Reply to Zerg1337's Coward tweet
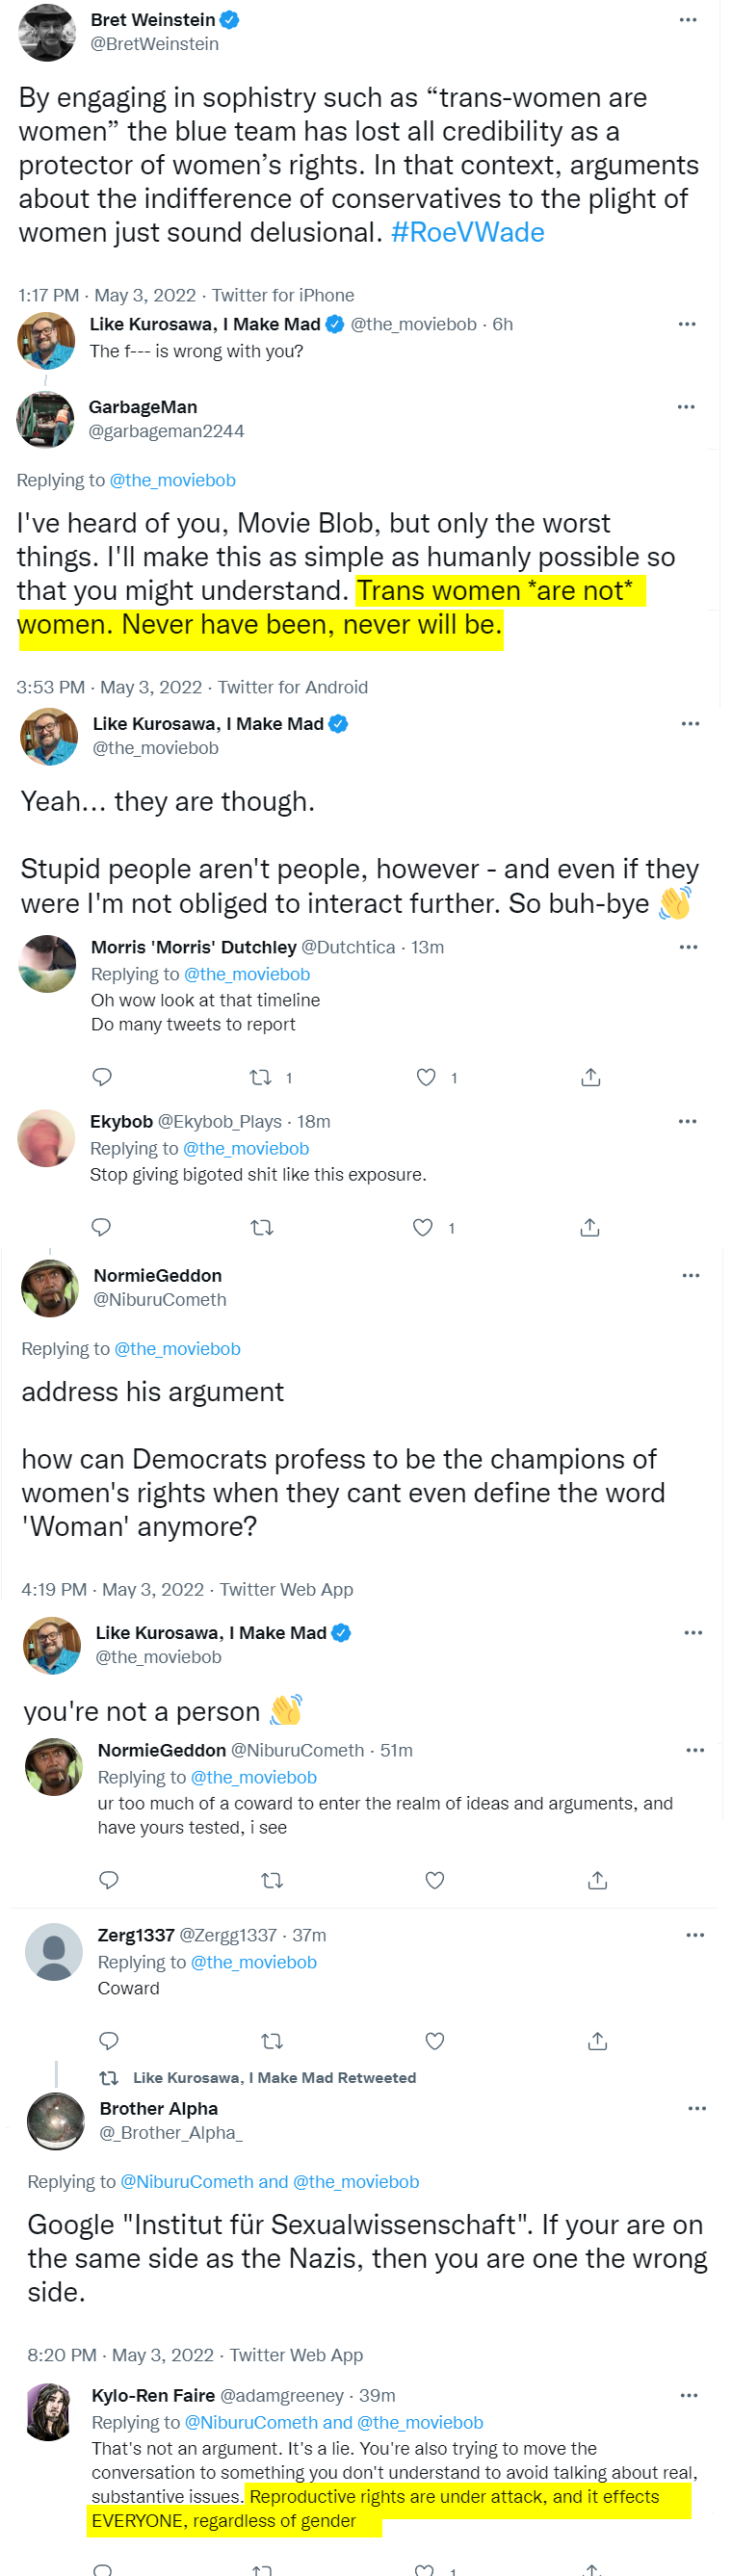Screen dimensions: 732x2576 click(x=110, y=2041)
